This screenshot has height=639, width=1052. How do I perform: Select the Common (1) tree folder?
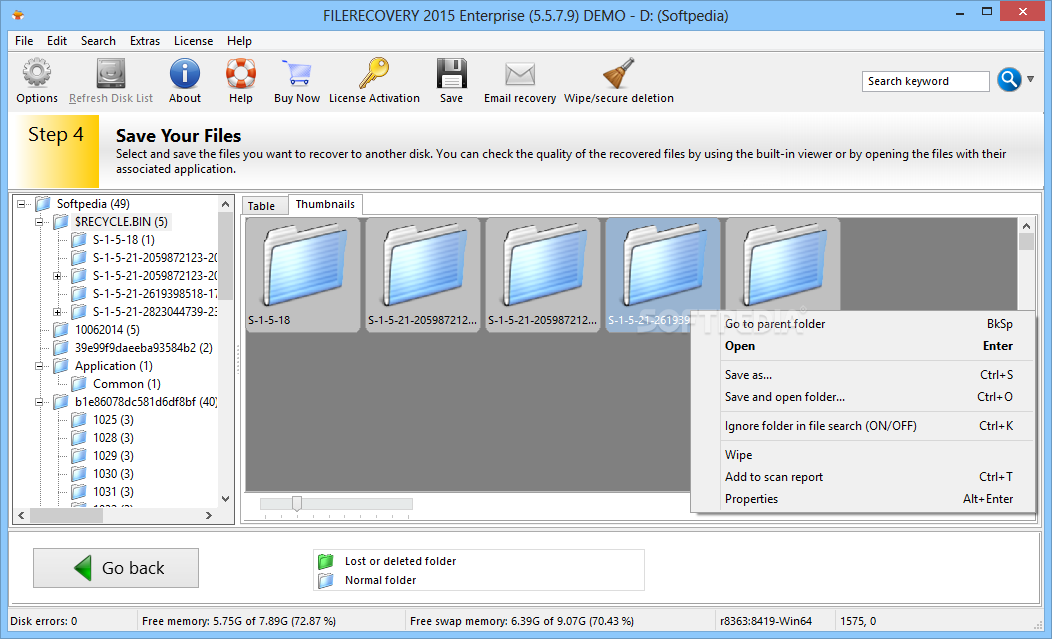pos(127,384)
